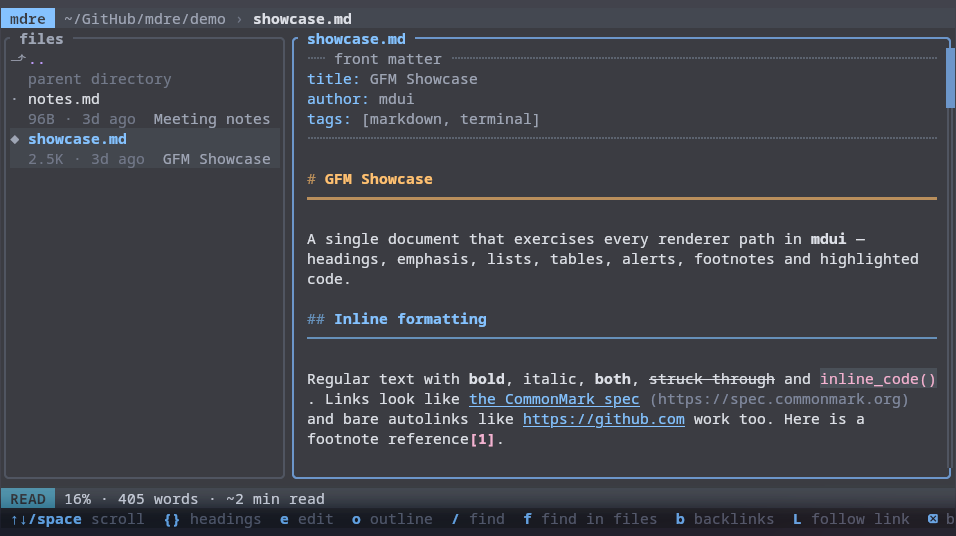Open the https://github.com autolink
956x536 pixels.
pos(604,419)
